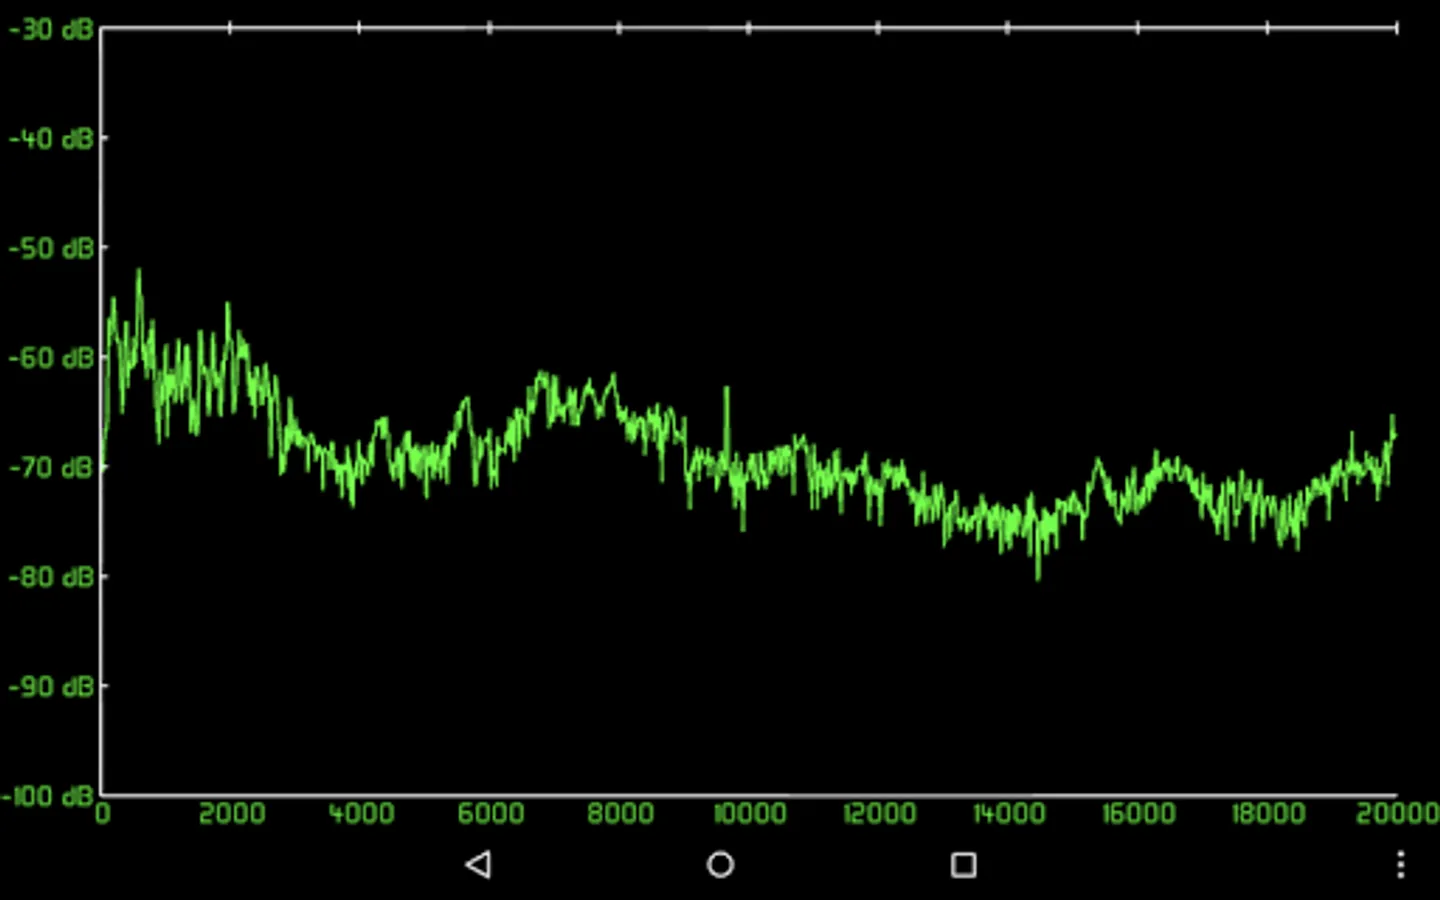Click the 0 frequency axis label
Viewport: 1440px width, 900px height.
coord(103,813)
